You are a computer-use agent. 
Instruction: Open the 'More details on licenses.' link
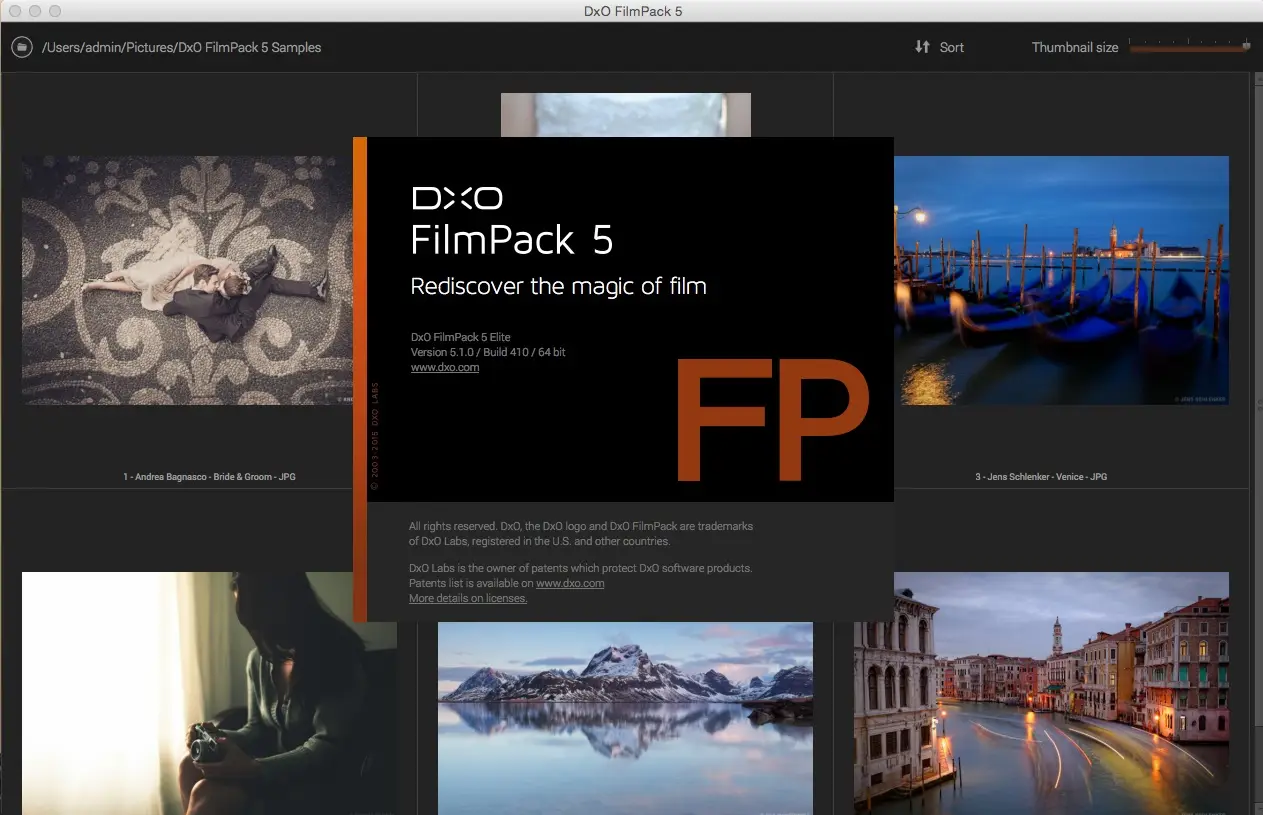[468, 598]
